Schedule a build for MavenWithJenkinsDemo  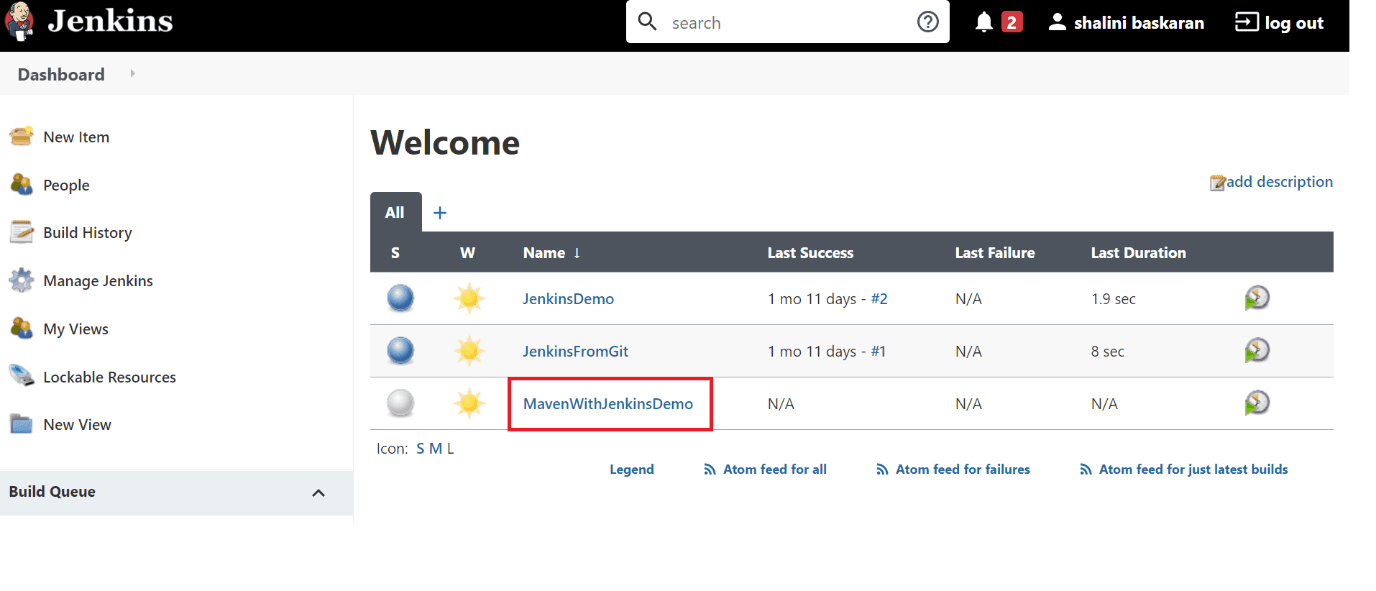pyautogui.click(x=1257, y=402)
